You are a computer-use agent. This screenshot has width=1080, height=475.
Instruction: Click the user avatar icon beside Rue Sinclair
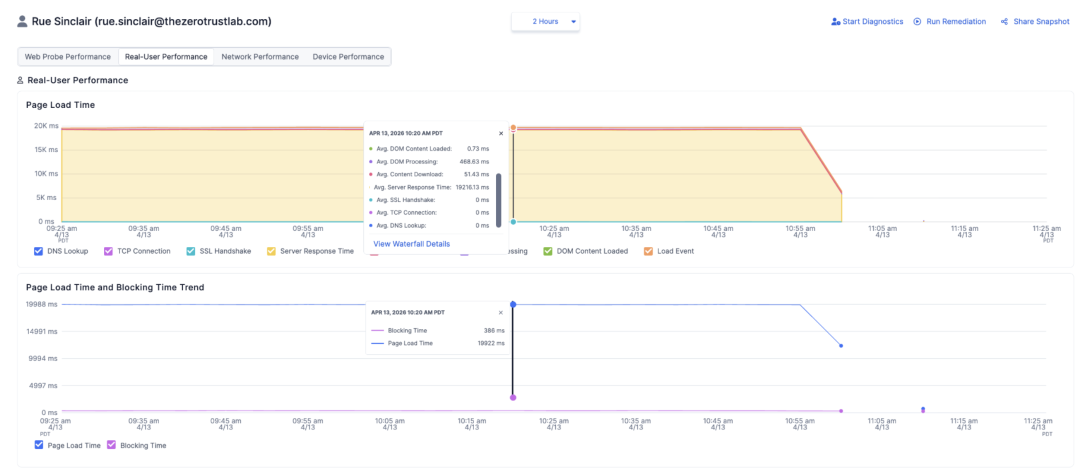click(22, 21)
